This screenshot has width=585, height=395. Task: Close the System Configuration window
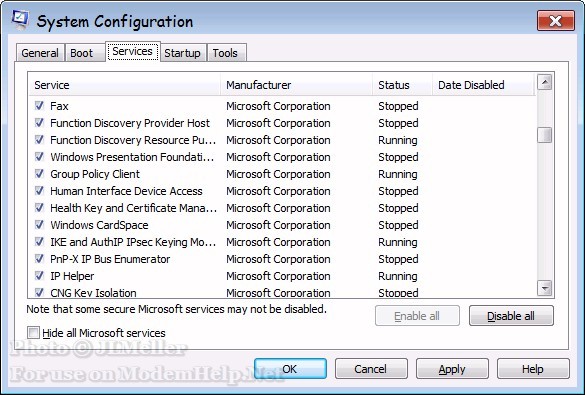(555, 21)
